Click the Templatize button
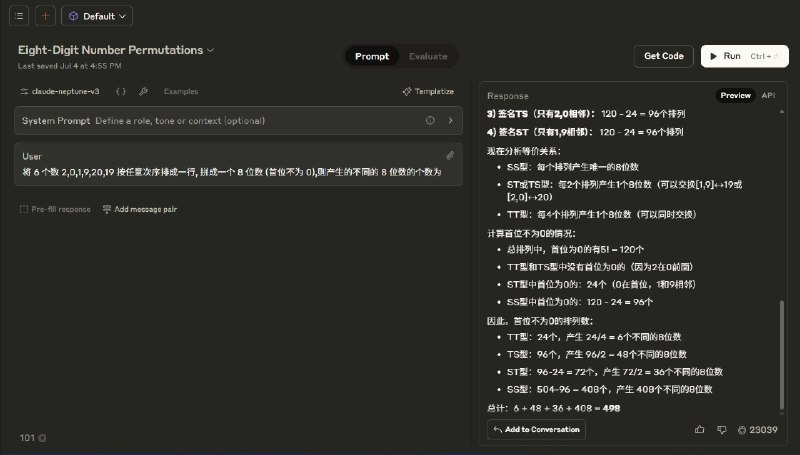Screen dimensions: 800x455 tap(428, 91)
